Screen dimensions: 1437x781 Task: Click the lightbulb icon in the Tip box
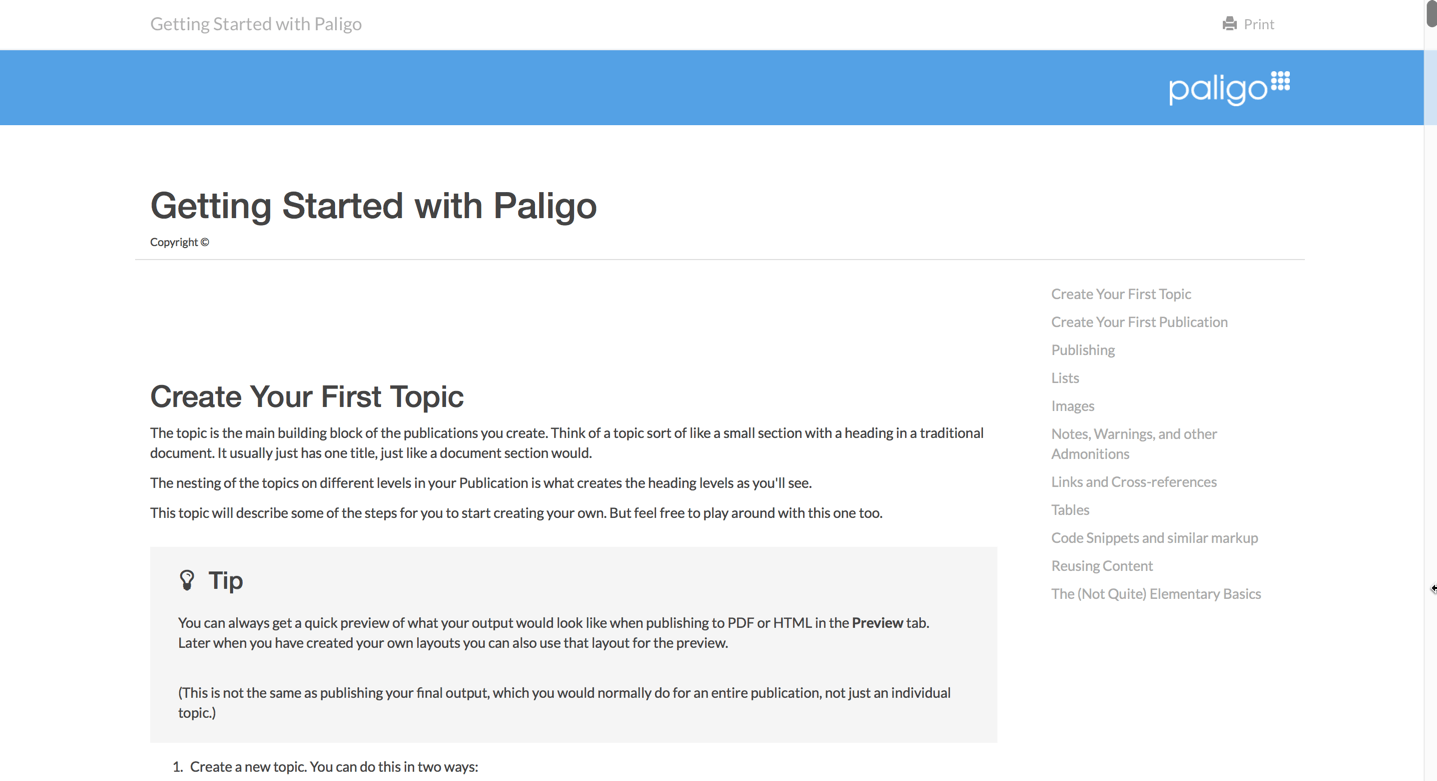(187, 579)
